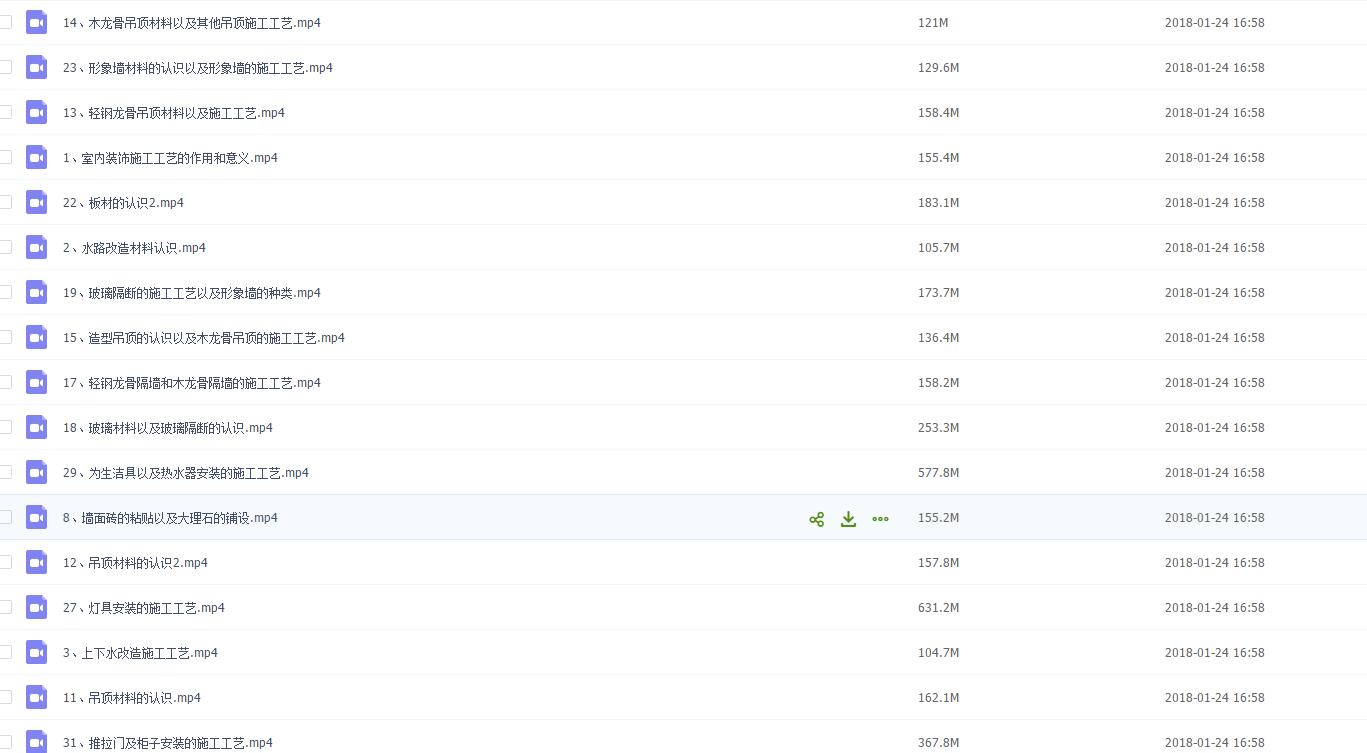Viewport: 1367px width, 753px height.
Task: Click file name 27、灯具安装的施工工艺.mp4
Action: tap(144, 607)
